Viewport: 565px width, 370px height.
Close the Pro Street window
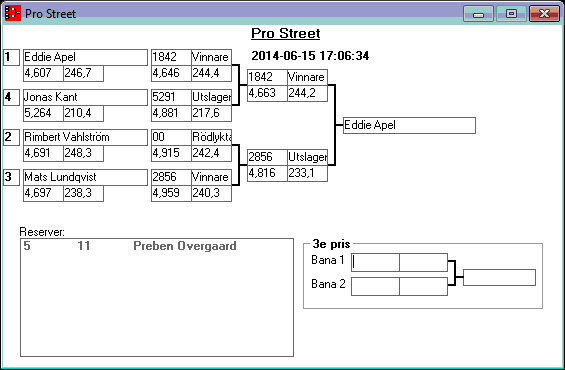click(544, 14)
